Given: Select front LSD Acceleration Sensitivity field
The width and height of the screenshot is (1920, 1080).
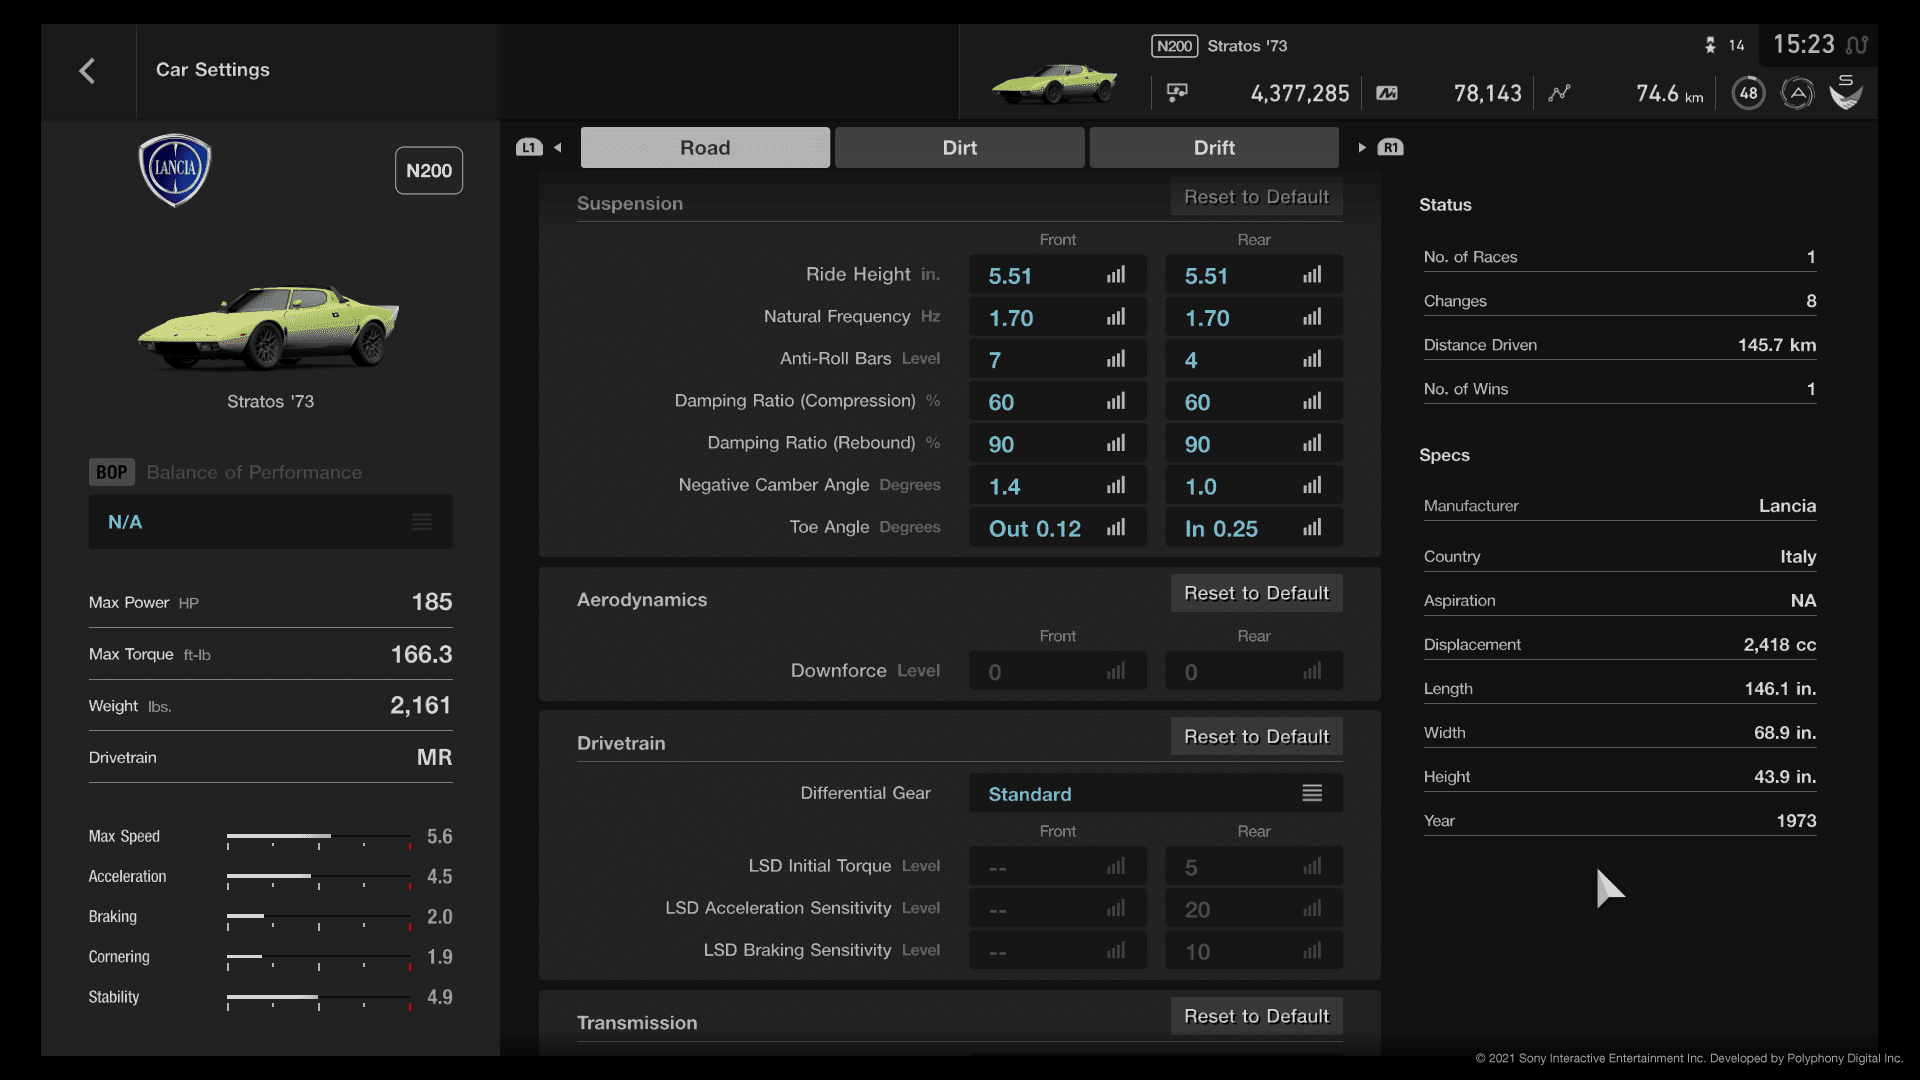Looking at the screenshot, I should click(x=1058, y=908).
